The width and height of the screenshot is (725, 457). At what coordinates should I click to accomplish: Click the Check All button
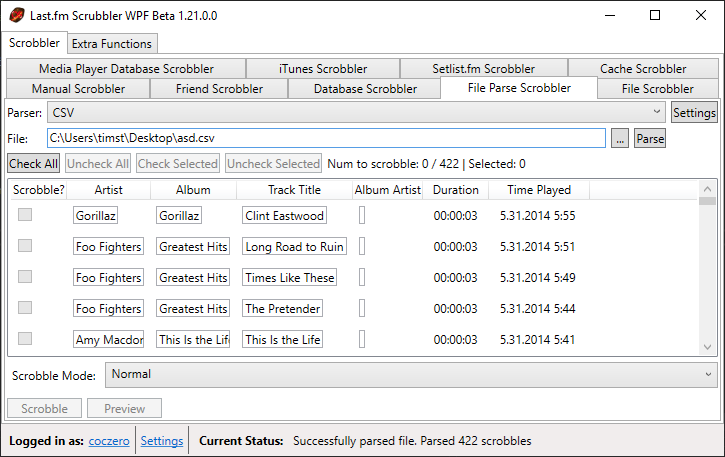click(x=33, y=163)
